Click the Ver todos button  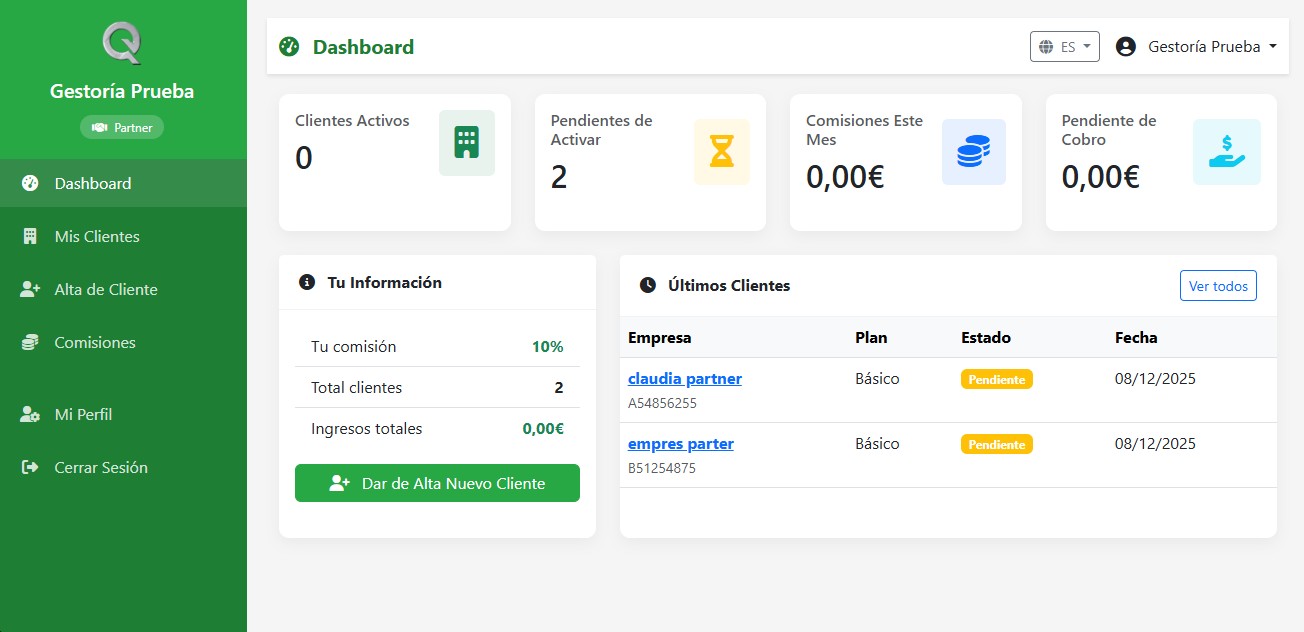point(1218,285)
